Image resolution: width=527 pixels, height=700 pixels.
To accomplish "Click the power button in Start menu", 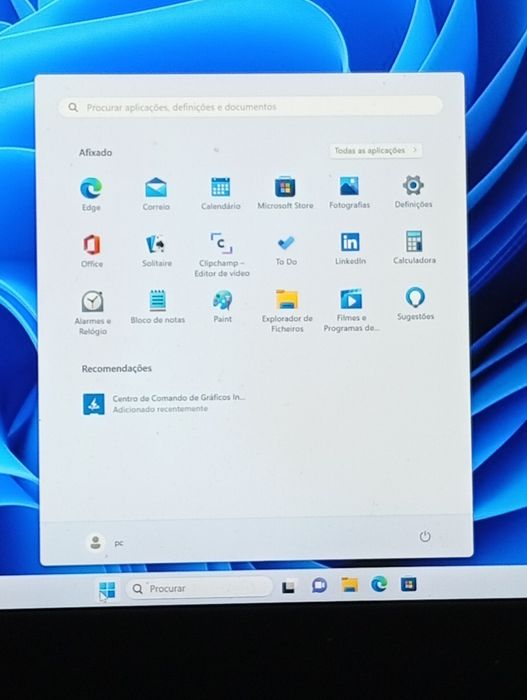I will (x=425, y=536).
